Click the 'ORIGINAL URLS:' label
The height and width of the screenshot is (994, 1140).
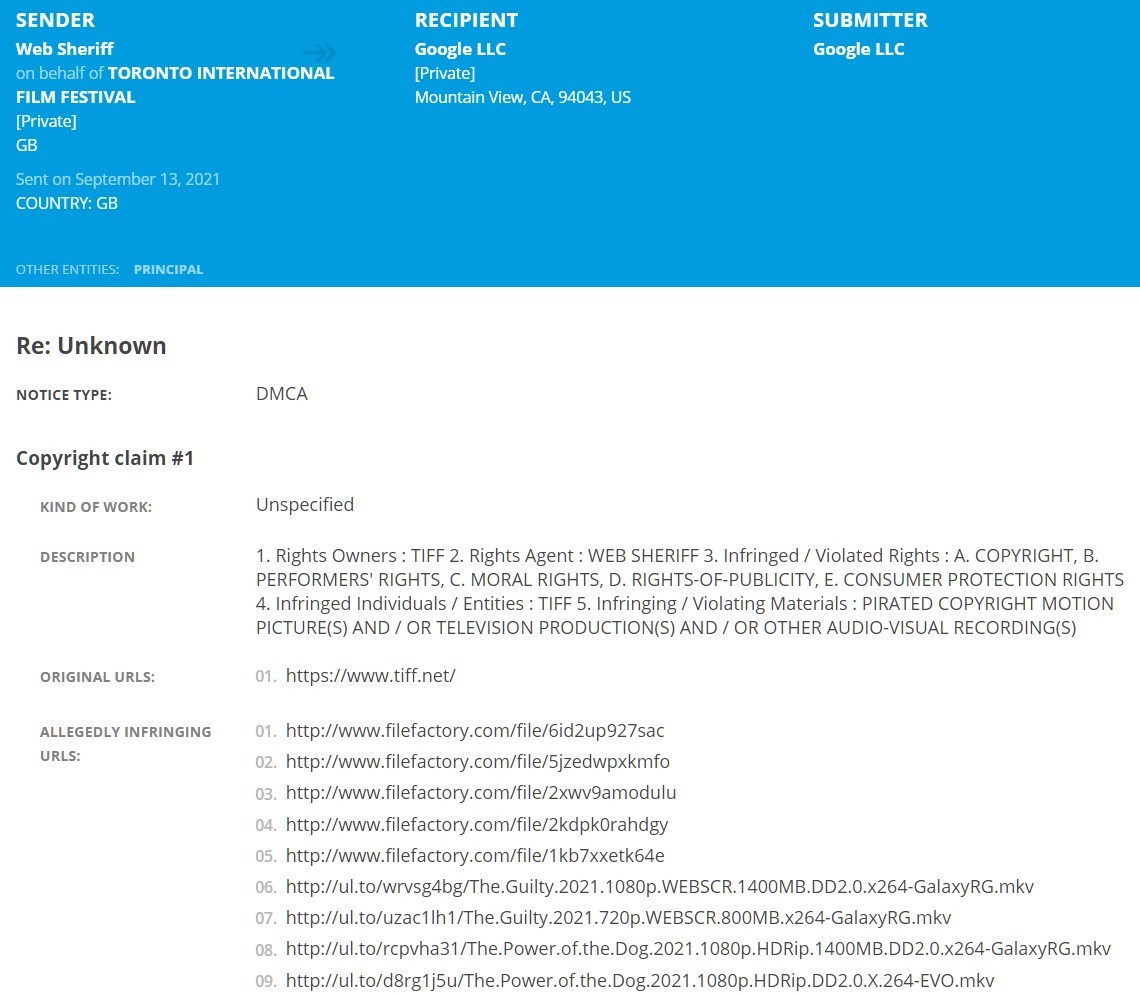tap(97, 677)
